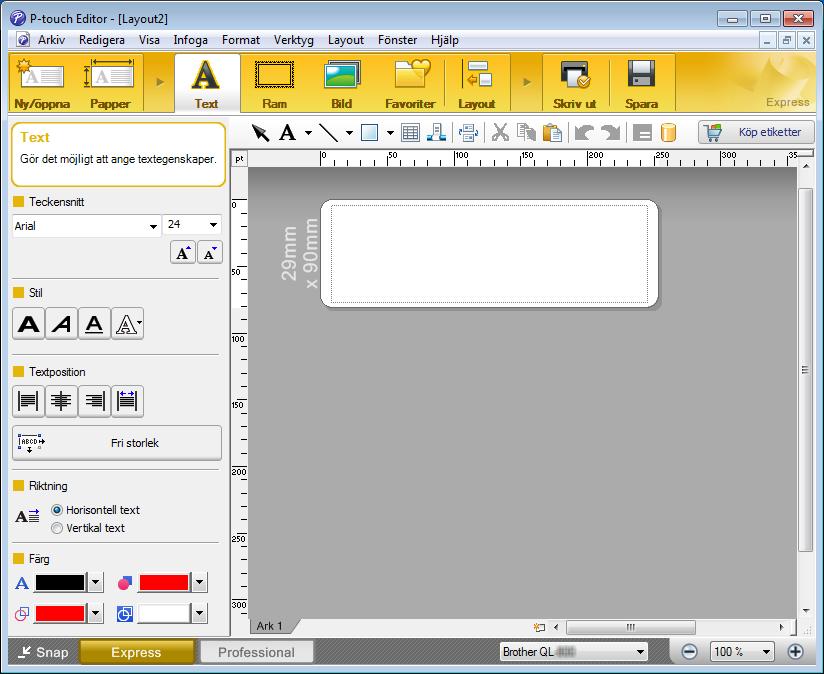Open the Verktyg menu
The height and width of the screenshot is (674, 824).
293,40
